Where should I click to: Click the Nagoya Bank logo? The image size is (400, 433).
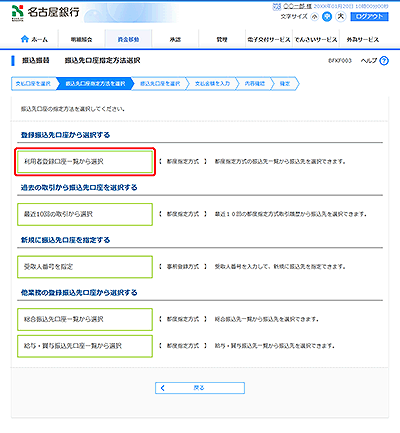coord(45,13)
